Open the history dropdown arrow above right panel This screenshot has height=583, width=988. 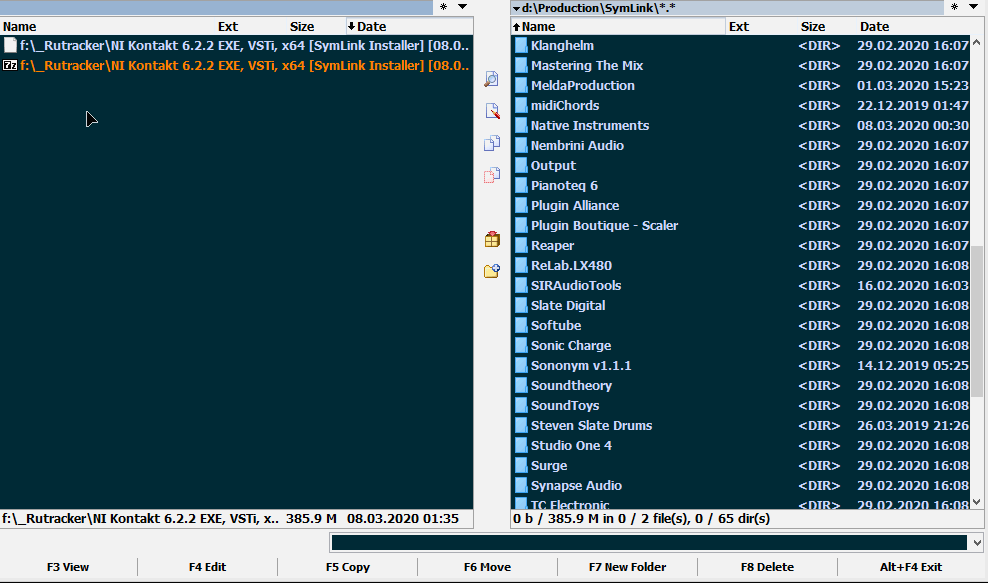(974, 7)
